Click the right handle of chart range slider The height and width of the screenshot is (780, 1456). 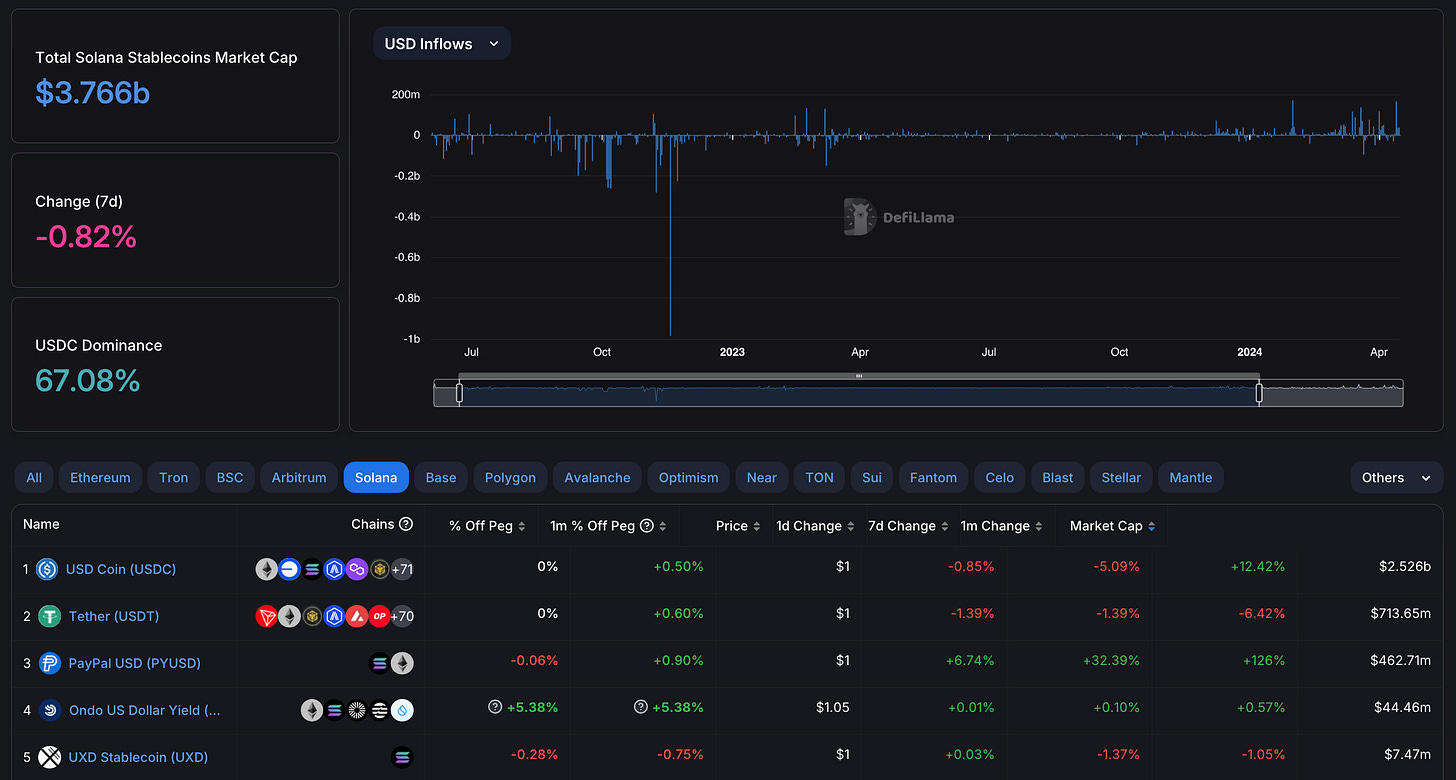pos(1259,393)
